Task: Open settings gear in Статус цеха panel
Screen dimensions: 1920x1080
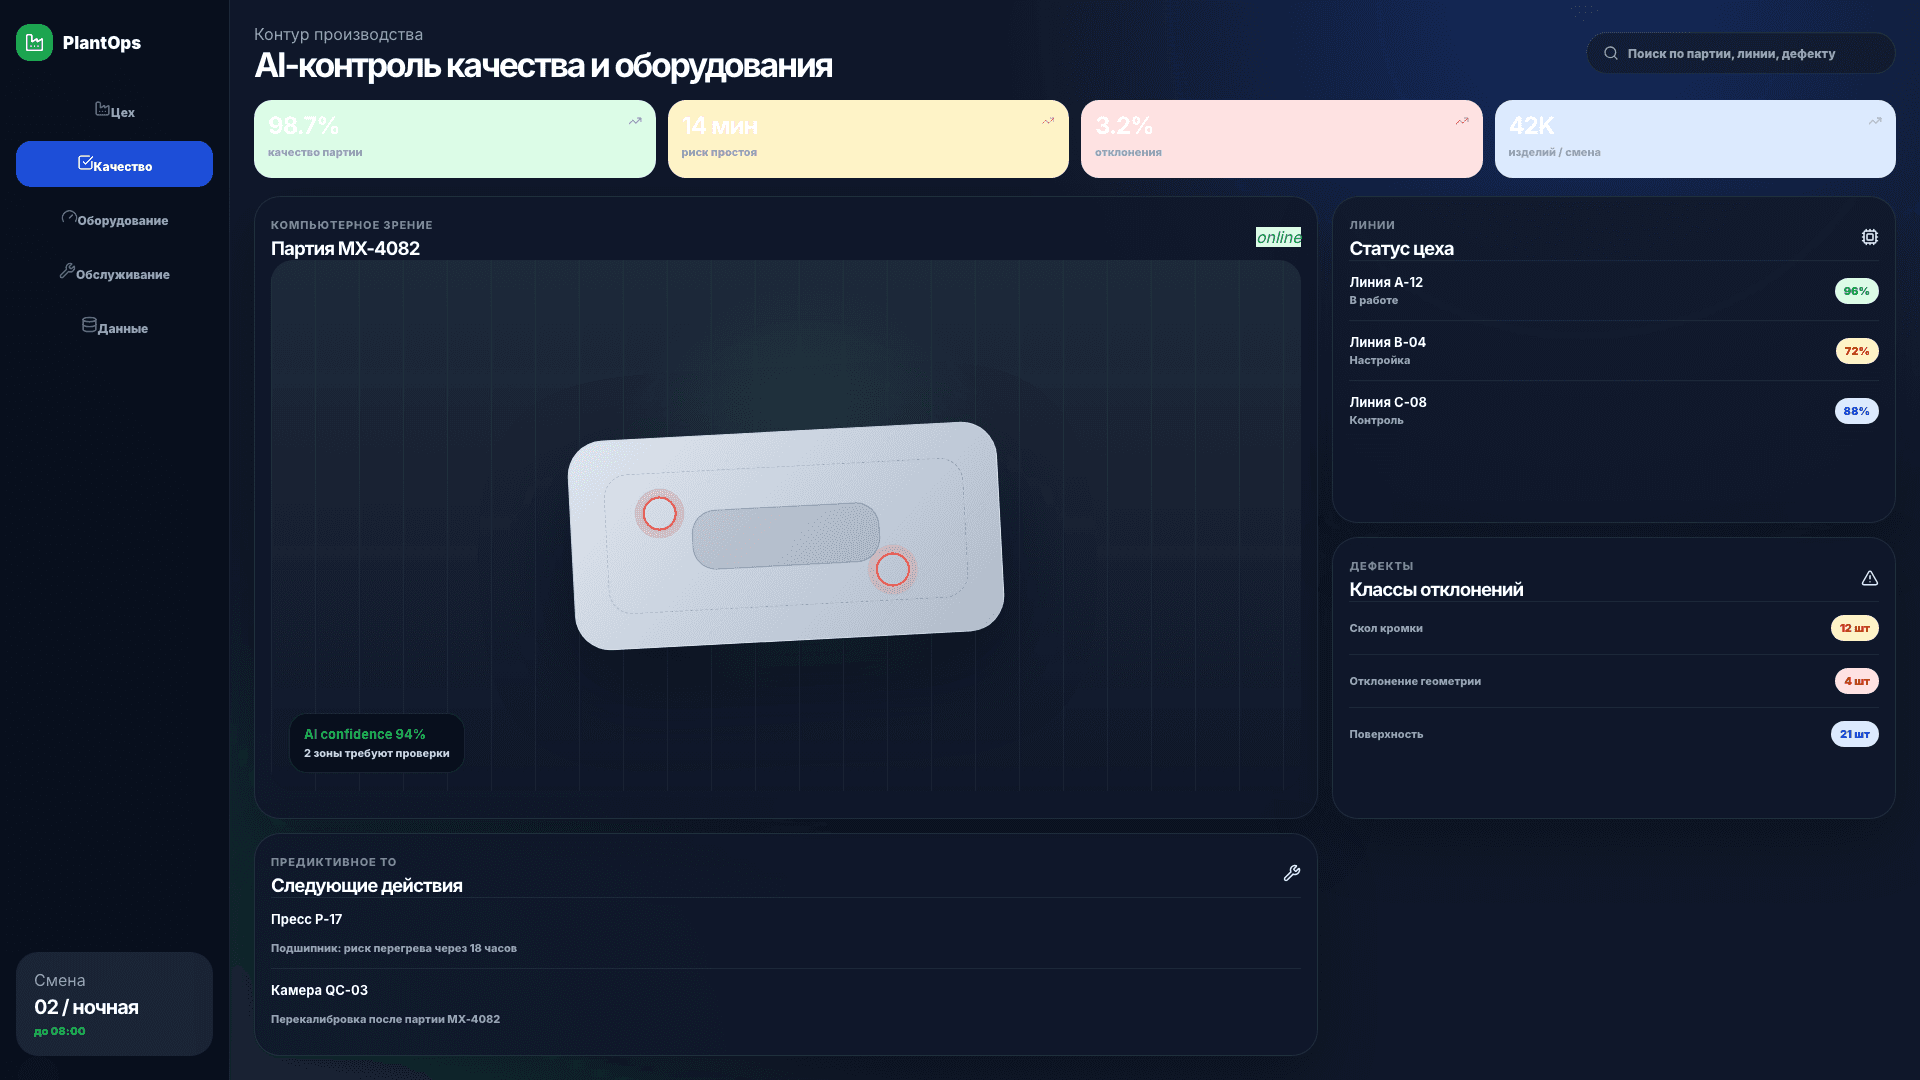Action: point(1870,237)
